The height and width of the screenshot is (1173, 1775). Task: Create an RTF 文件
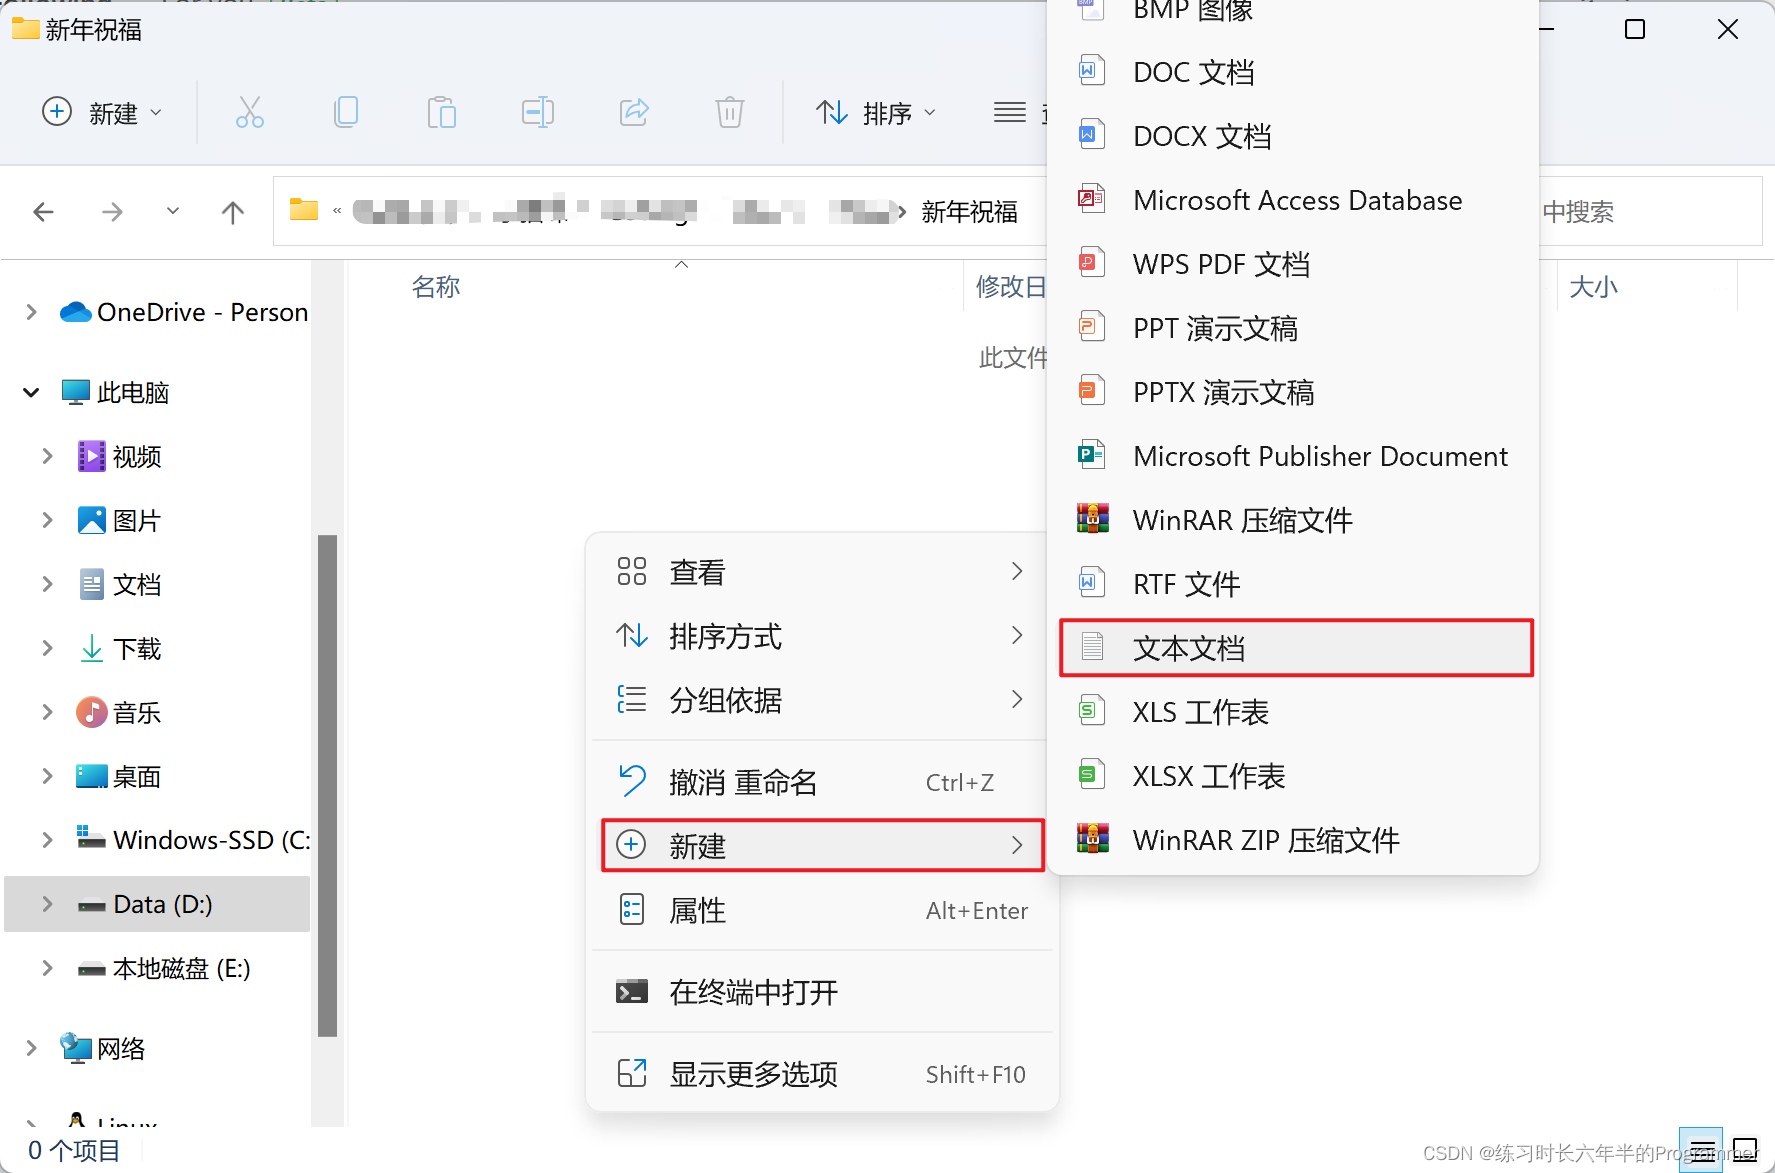[1295, 584]
